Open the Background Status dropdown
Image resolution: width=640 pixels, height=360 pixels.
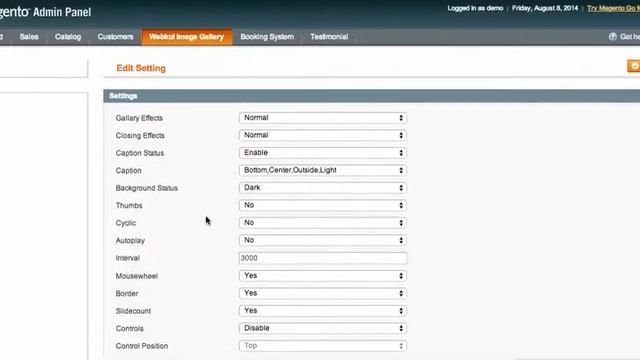[x=322, y=188]
